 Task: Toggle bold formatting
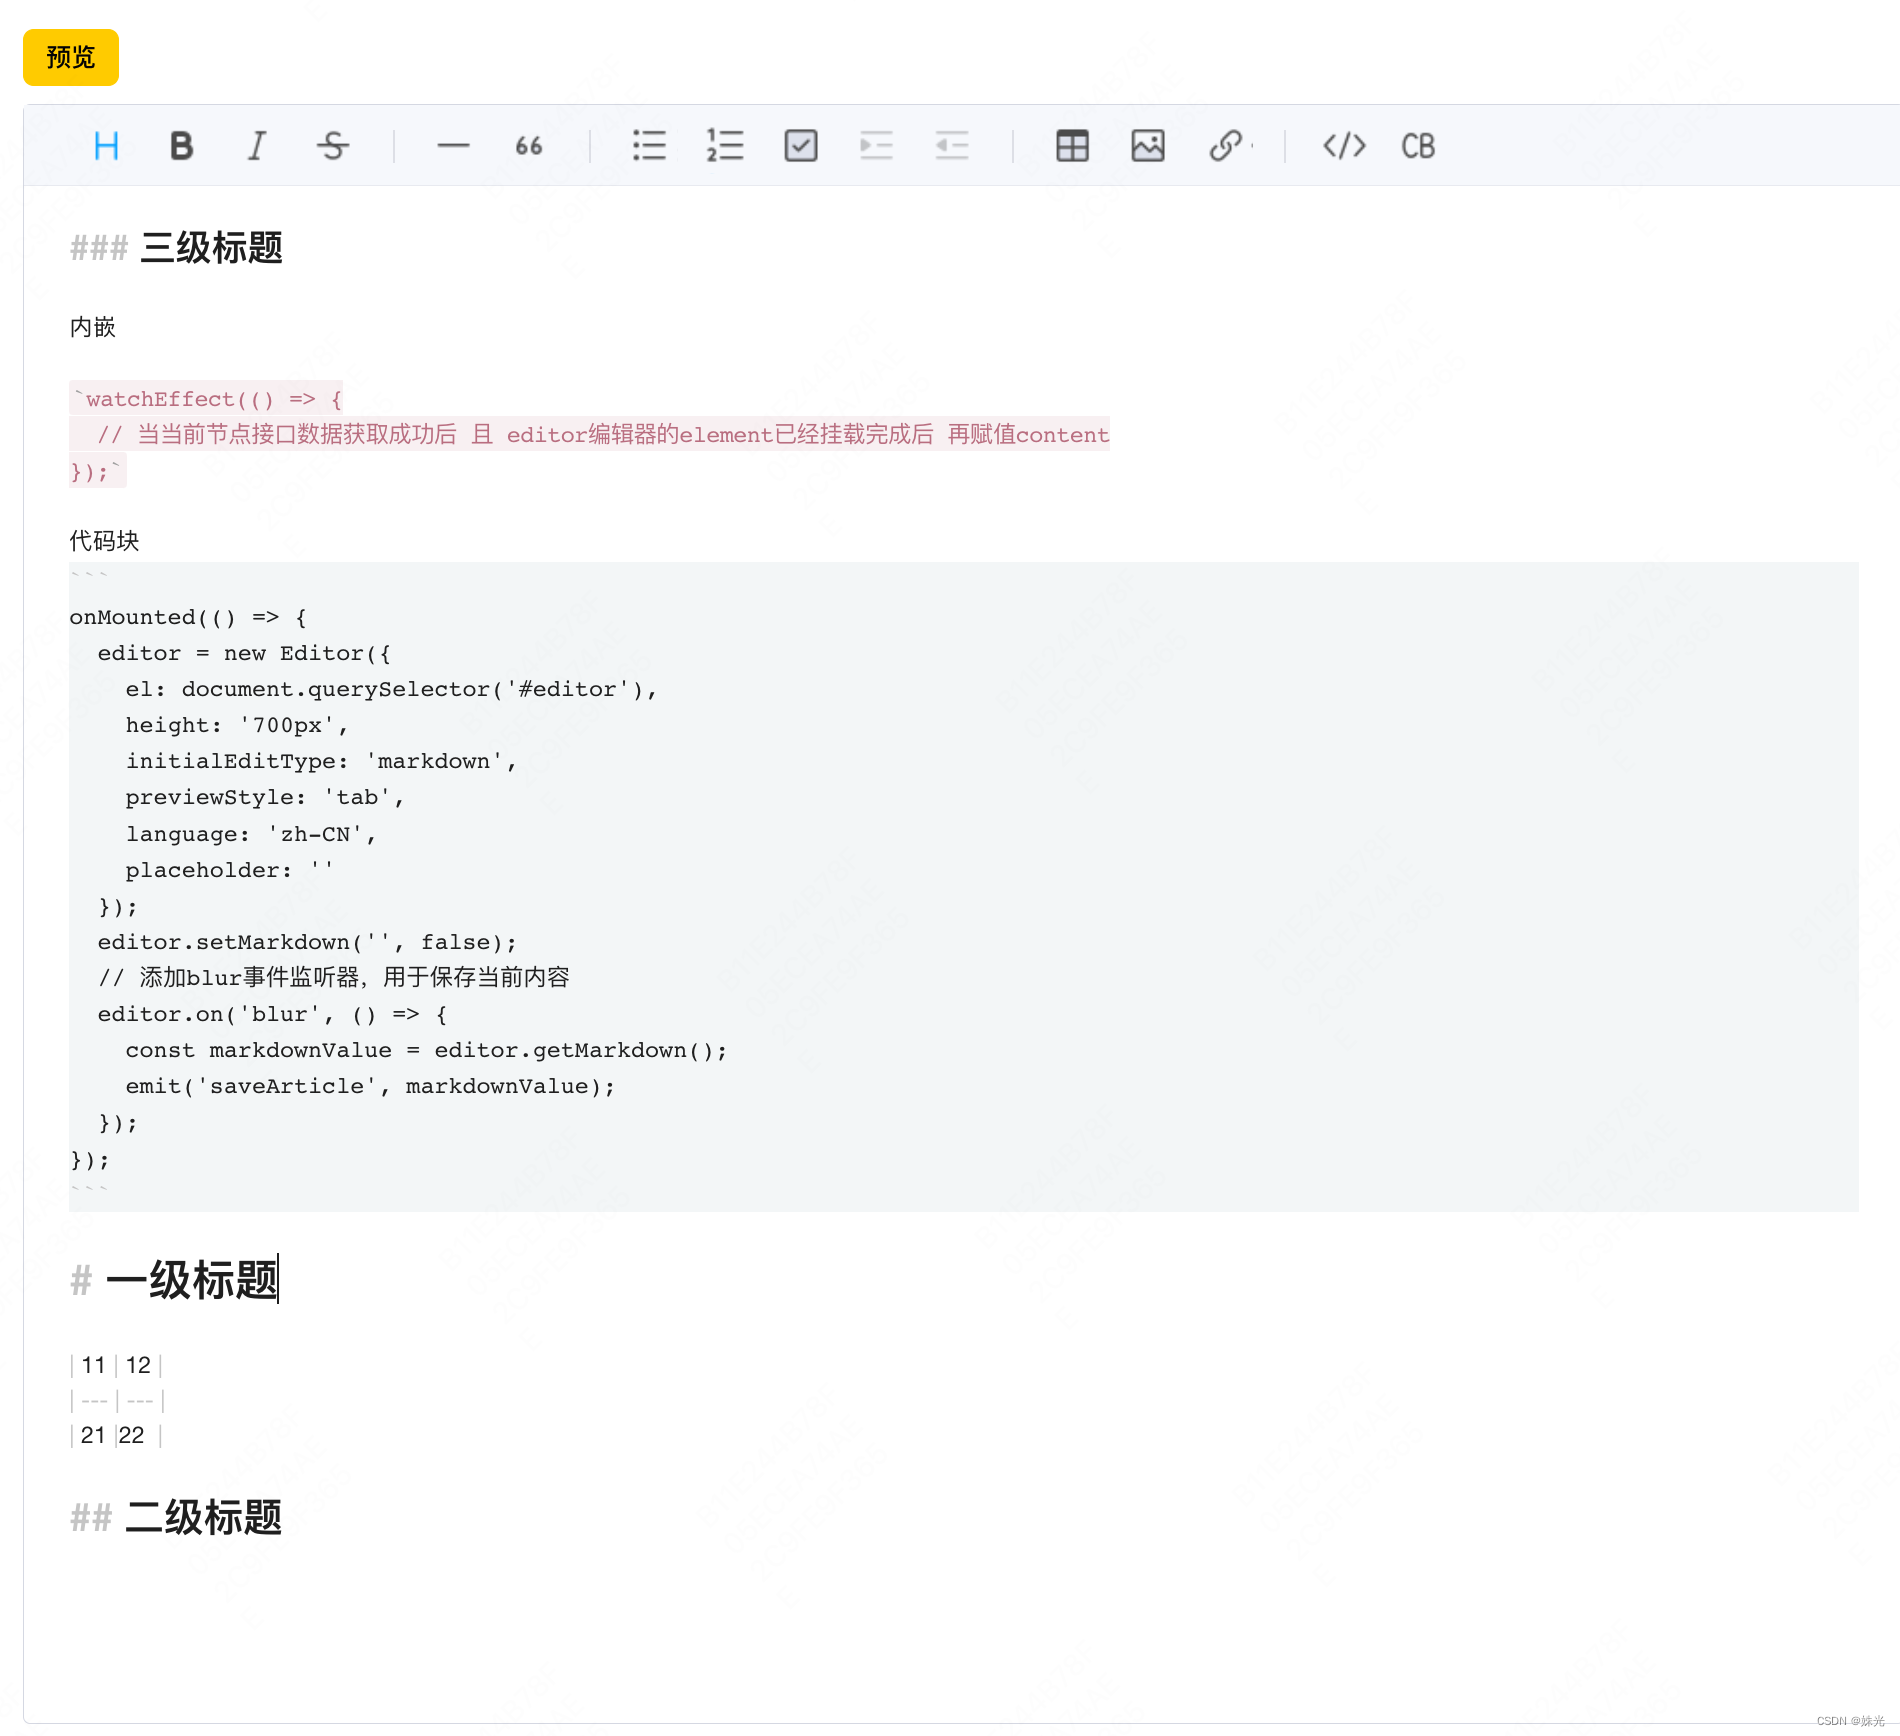(x=181, y=146)
